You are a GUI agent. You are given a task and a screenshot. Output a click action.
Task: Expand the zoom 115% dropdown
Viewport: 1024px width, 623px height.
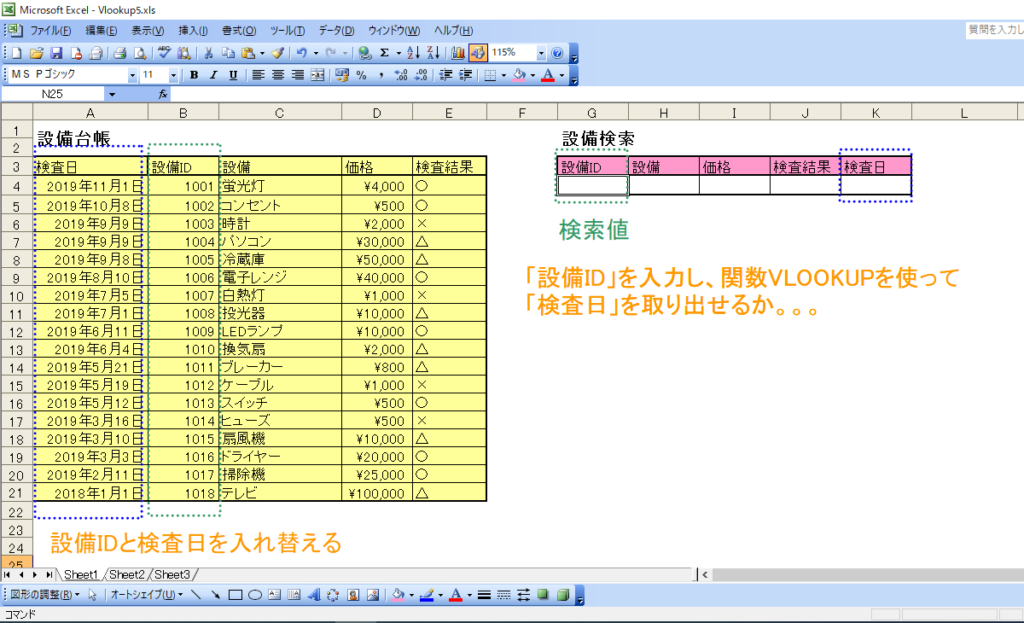coord(541,53)
